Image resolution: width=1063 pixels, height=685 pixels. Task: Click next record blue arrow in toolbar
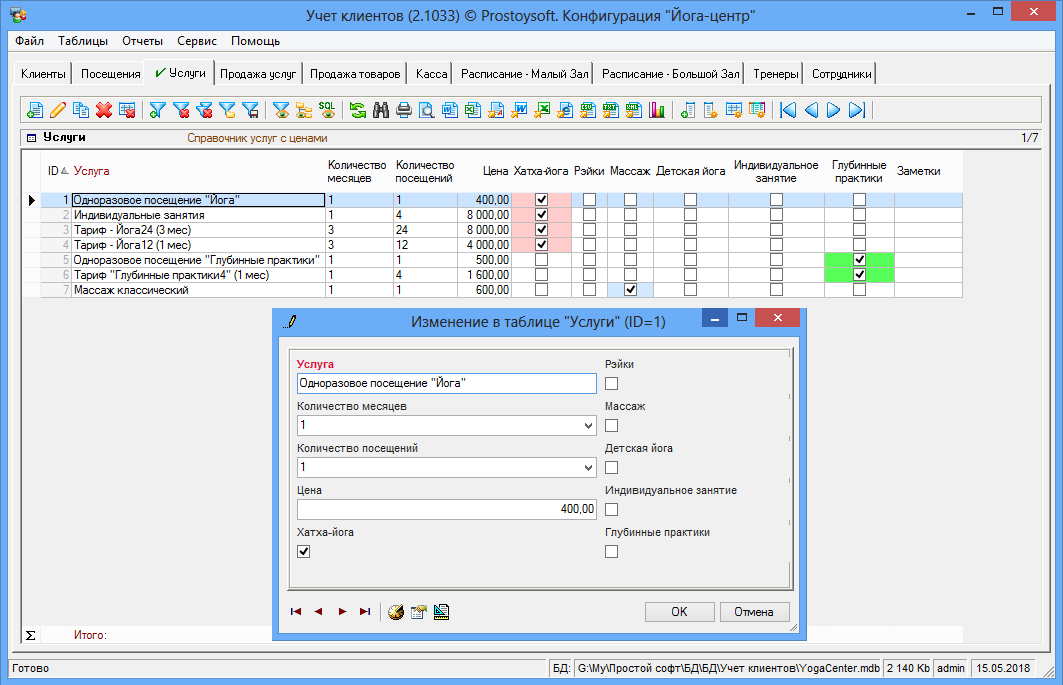click(834, 110)
